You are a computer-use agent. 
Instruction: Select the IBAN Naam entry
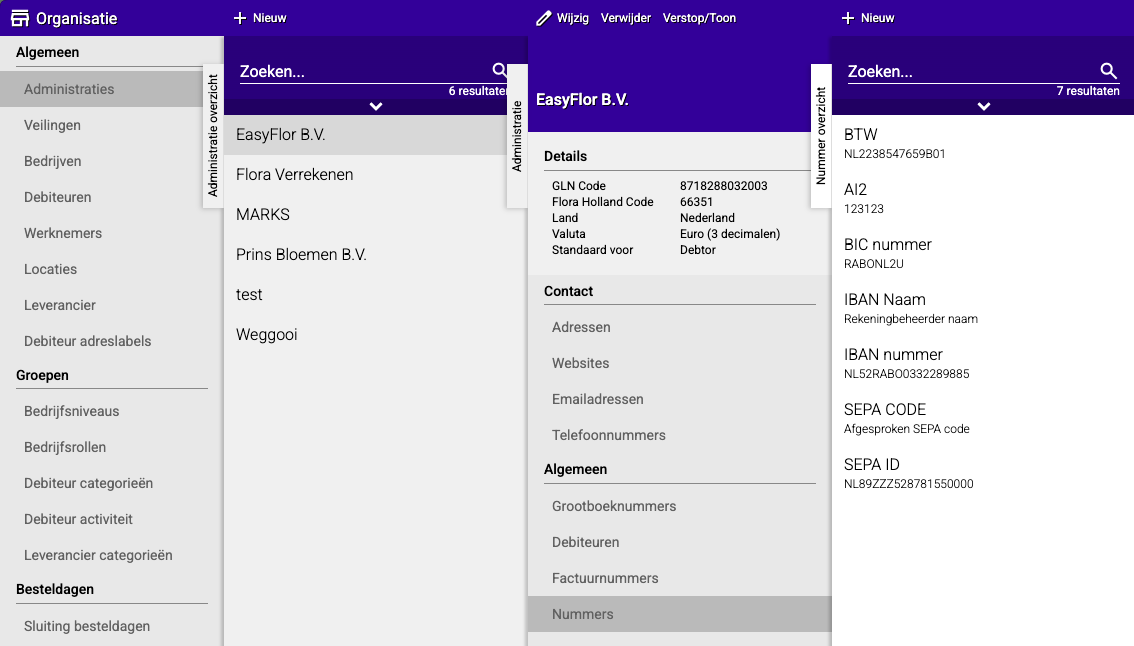coord(983,308)
